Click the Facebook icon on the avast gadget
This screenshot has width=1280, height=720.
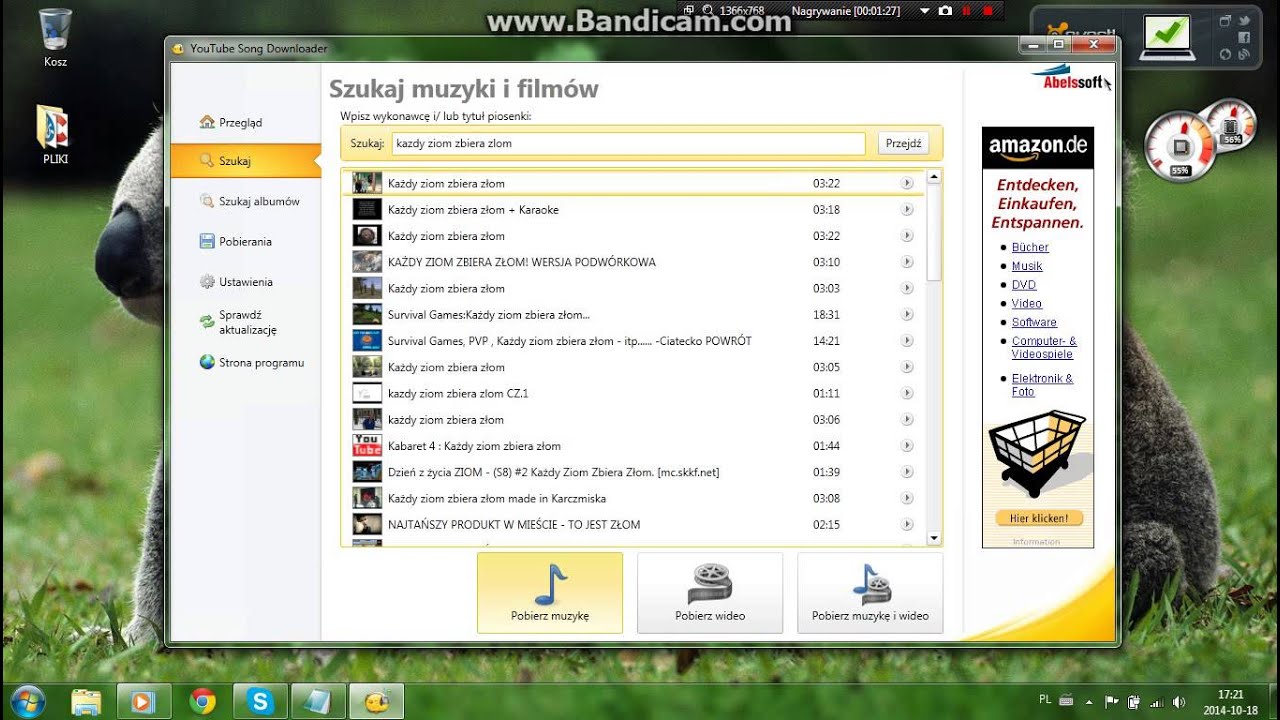coord(1245,37)
